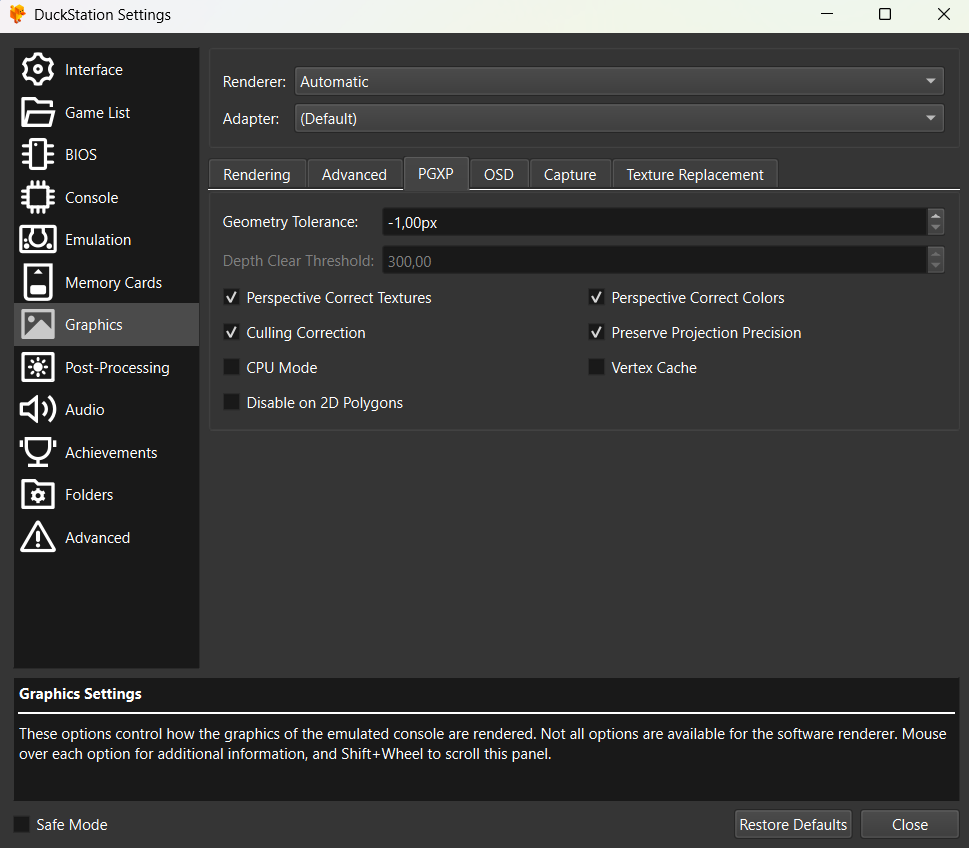Go to Texture Replacement tab
This screenshot has height=848, width=969.
(695, 174)
